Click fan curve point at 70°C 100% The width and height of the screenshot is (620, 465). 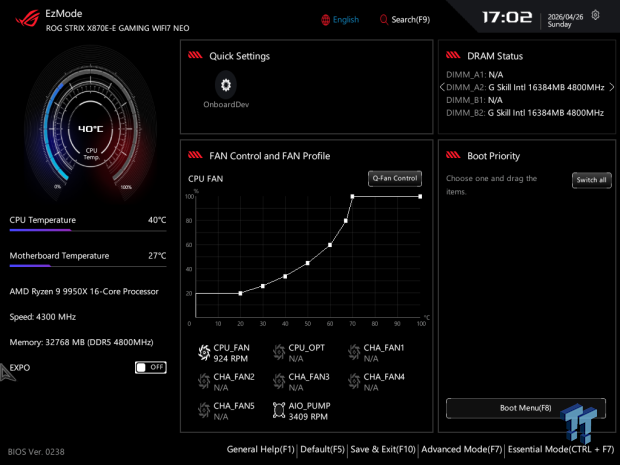352,197
